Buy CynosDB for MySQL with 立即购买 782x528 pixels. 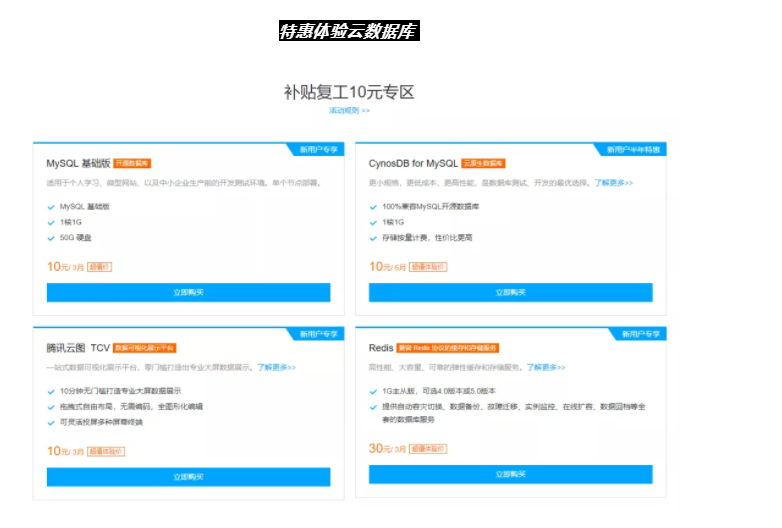point(511,293)
